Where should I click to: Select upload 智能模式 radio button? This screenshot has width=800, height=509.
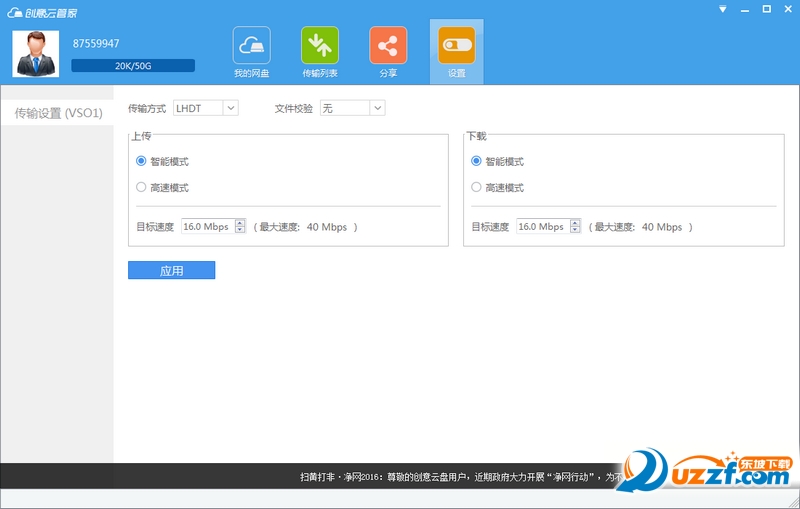coord(141,161)
